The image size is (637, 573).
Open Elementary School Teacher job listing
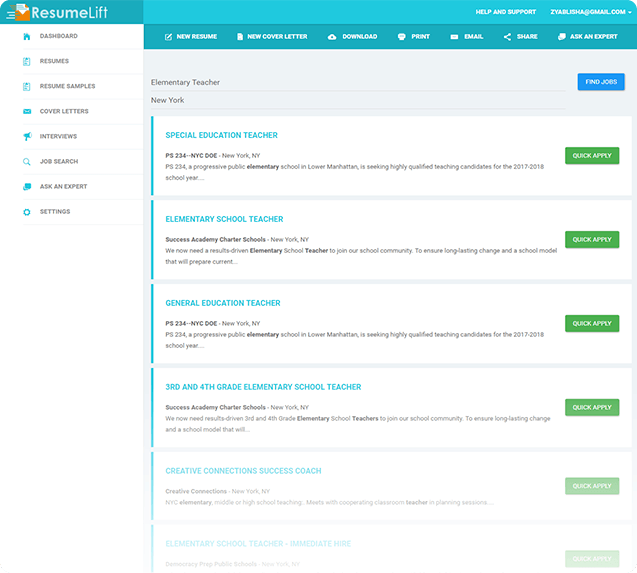coord(224,219)
